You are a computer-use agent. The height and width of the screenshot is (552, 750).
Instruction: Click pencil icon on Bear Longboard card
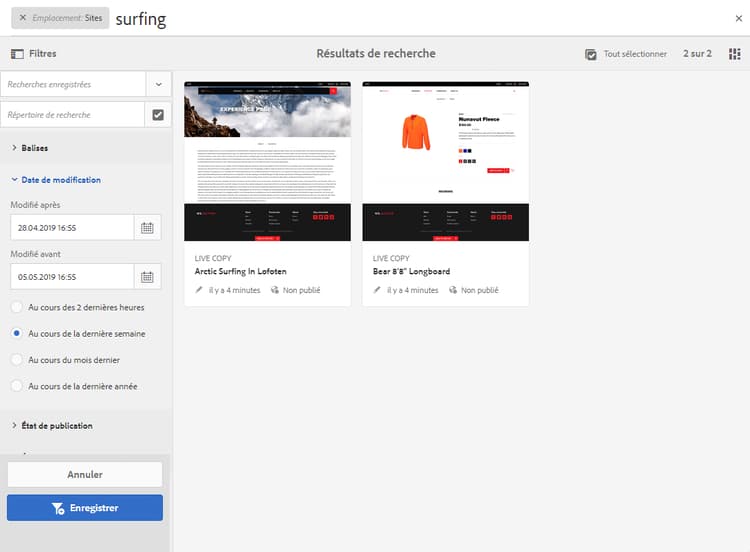377,290
